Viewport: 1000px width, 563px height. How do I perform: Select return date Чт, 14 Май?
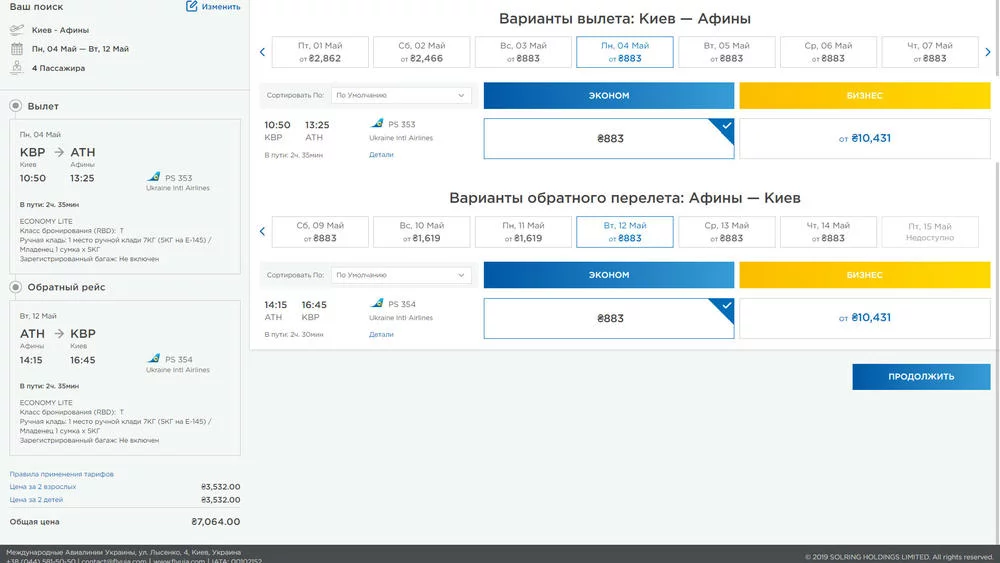click(828, 231)
